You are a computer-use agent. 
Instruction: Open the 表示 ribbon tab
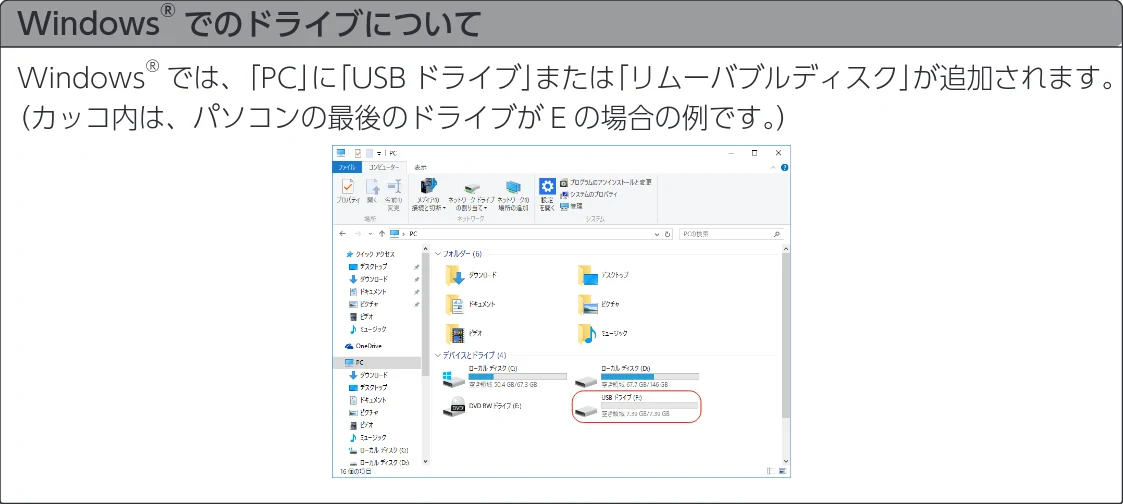(x=421, y=166)
